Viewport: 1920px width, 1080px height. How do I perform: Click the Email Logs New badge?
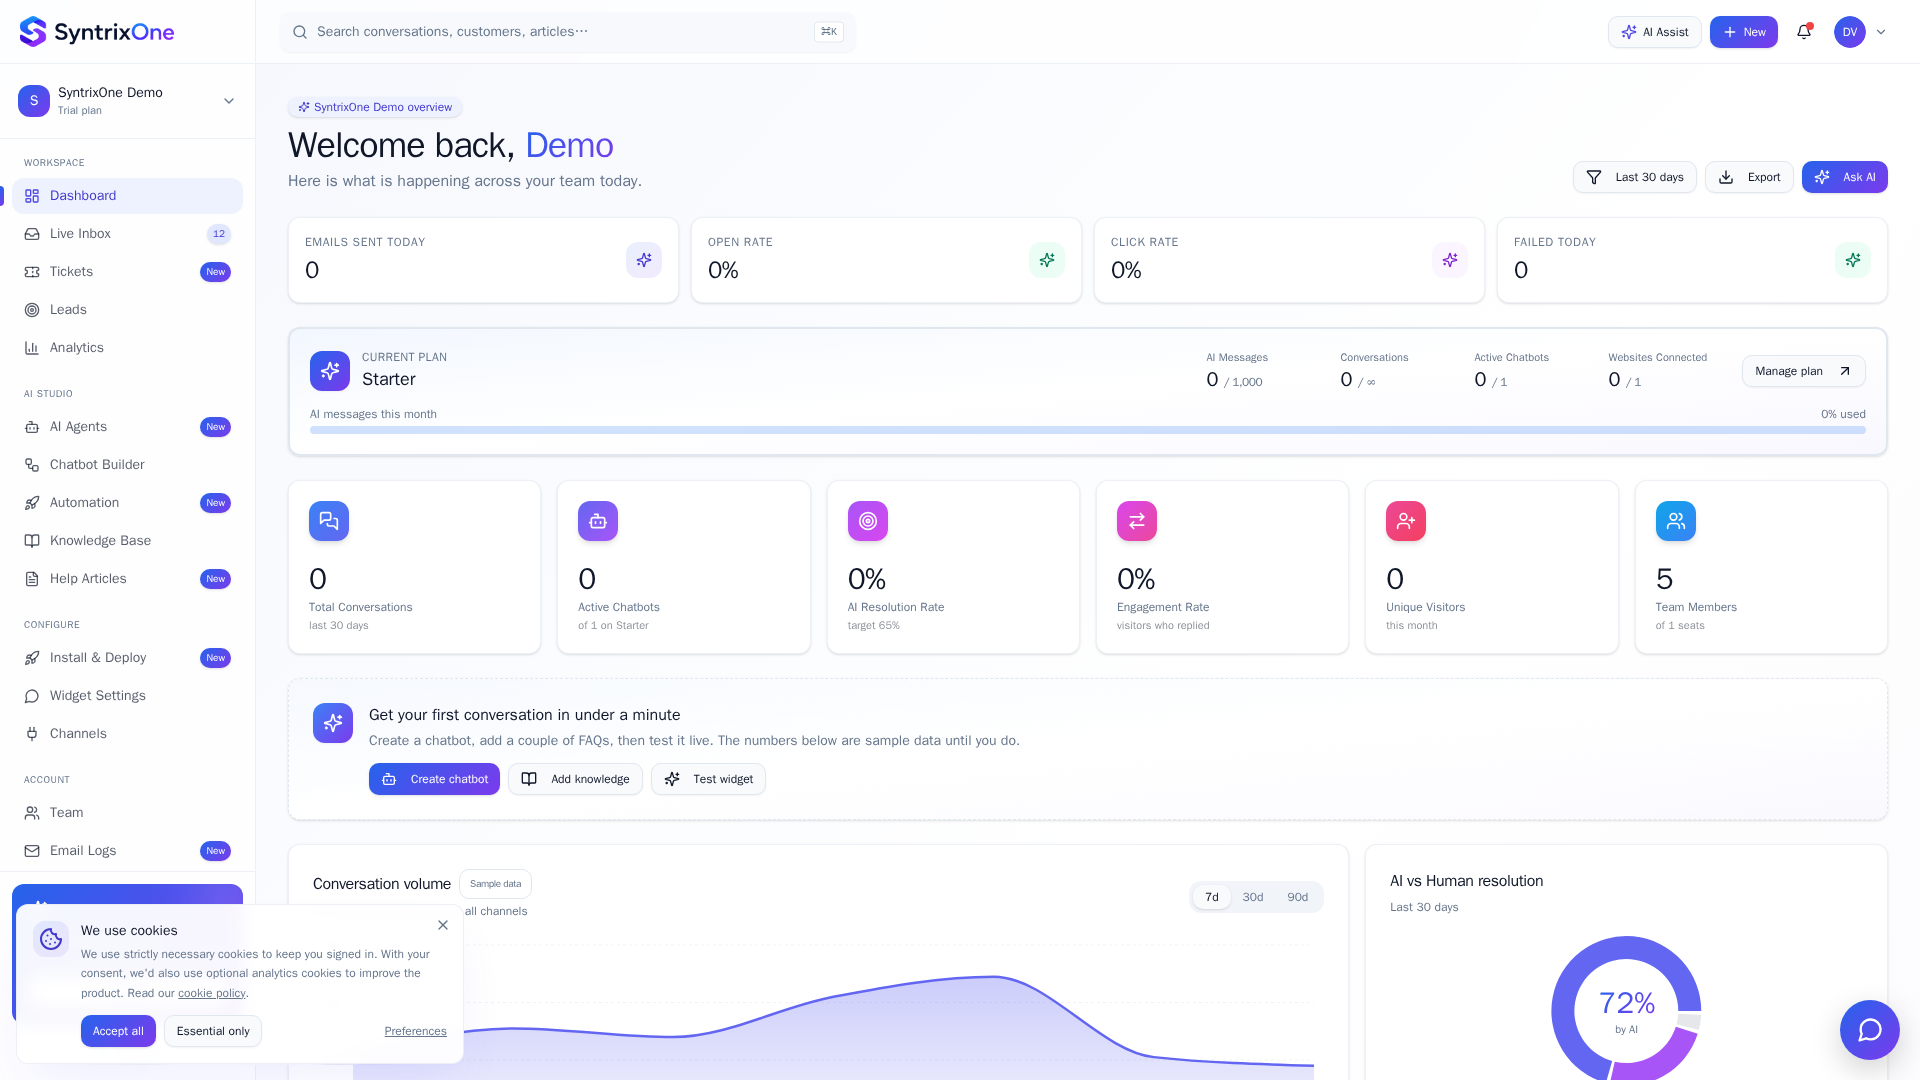point(215,851)
